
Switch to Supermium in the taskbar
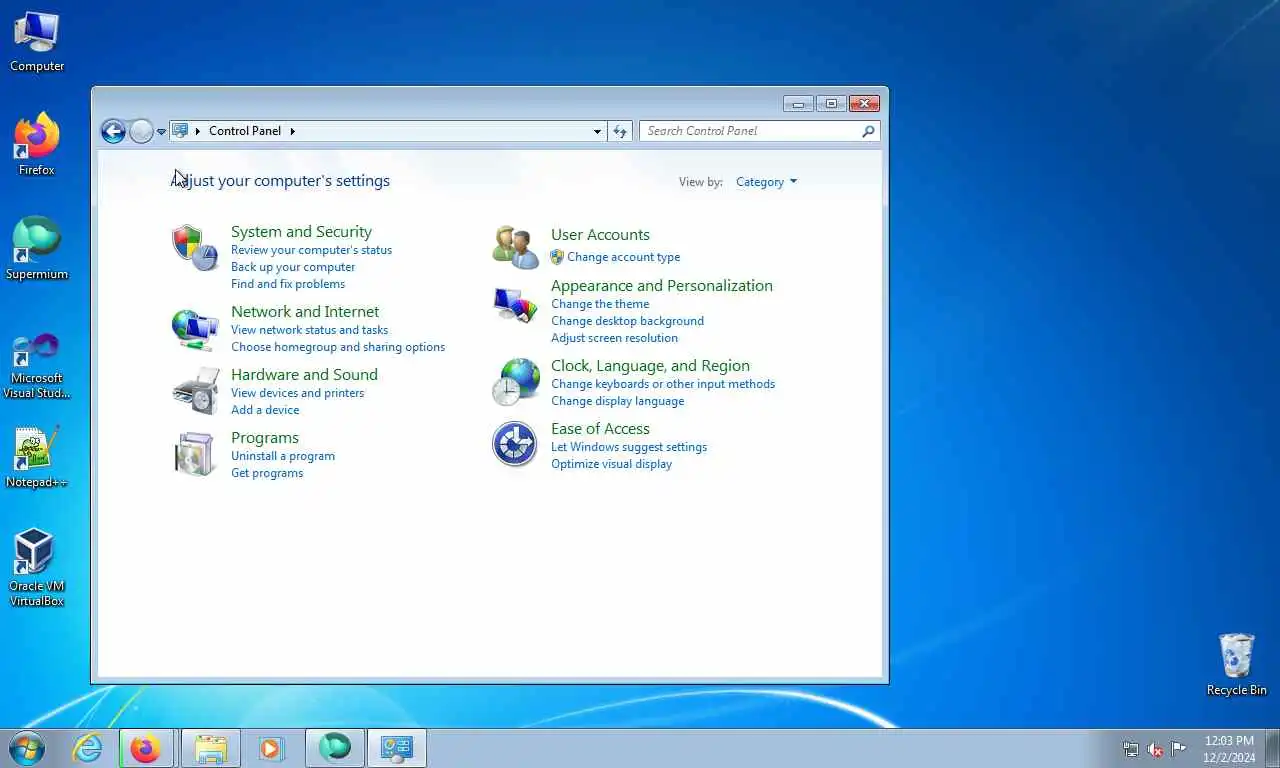[x=334, y=748]
